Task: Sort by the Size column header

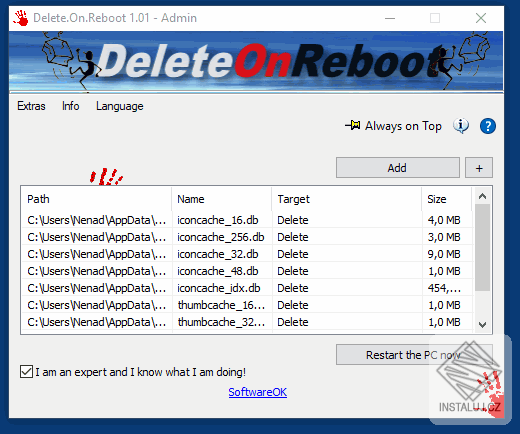Action: tap(447, 199)
